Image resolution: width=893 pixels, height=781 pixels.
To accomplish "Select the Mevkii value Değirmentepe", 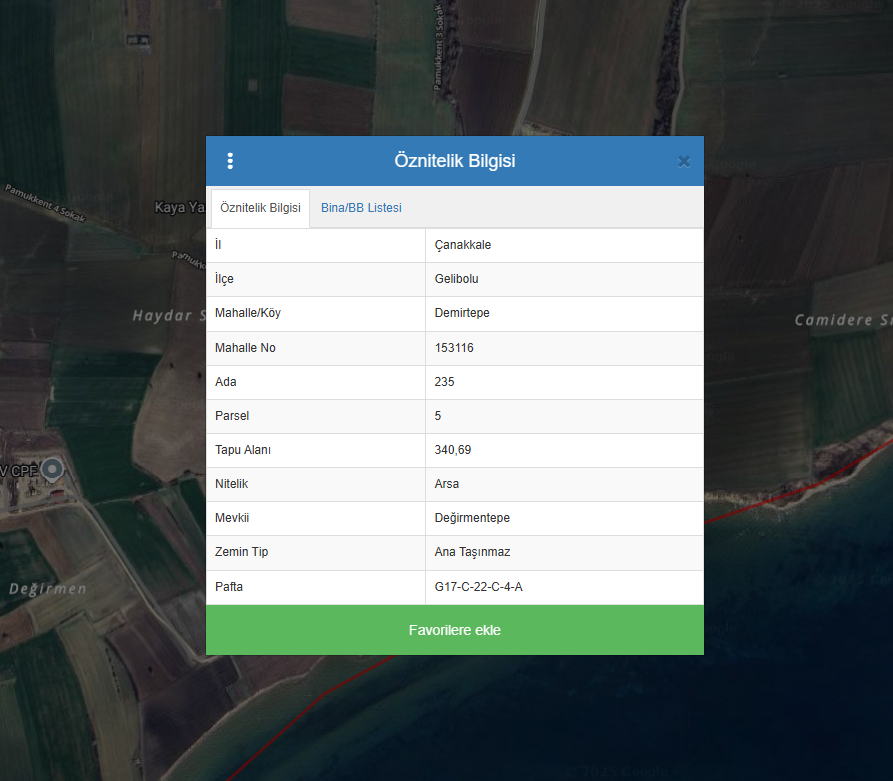I will pos(472,518).
